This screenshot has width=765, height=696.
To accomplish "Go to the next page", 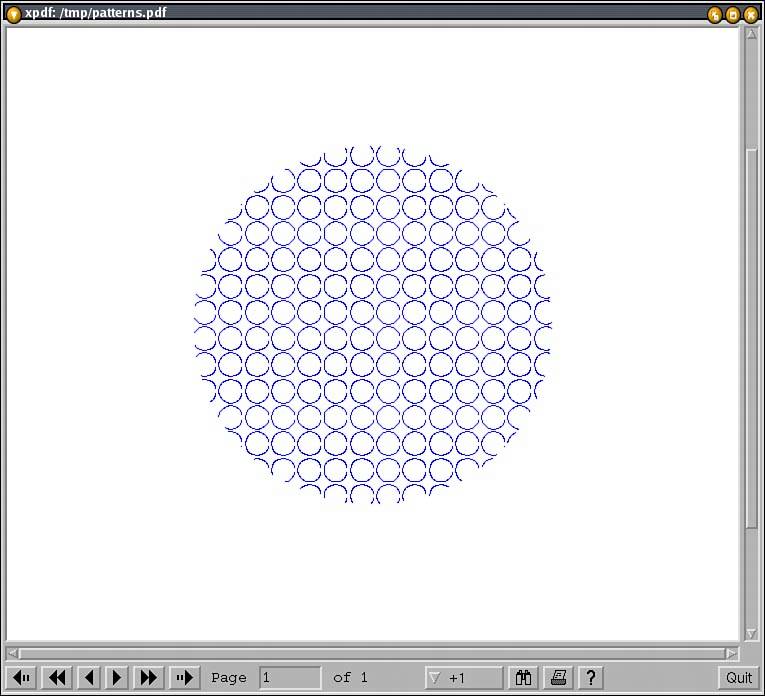I will [x=117, y=678].
